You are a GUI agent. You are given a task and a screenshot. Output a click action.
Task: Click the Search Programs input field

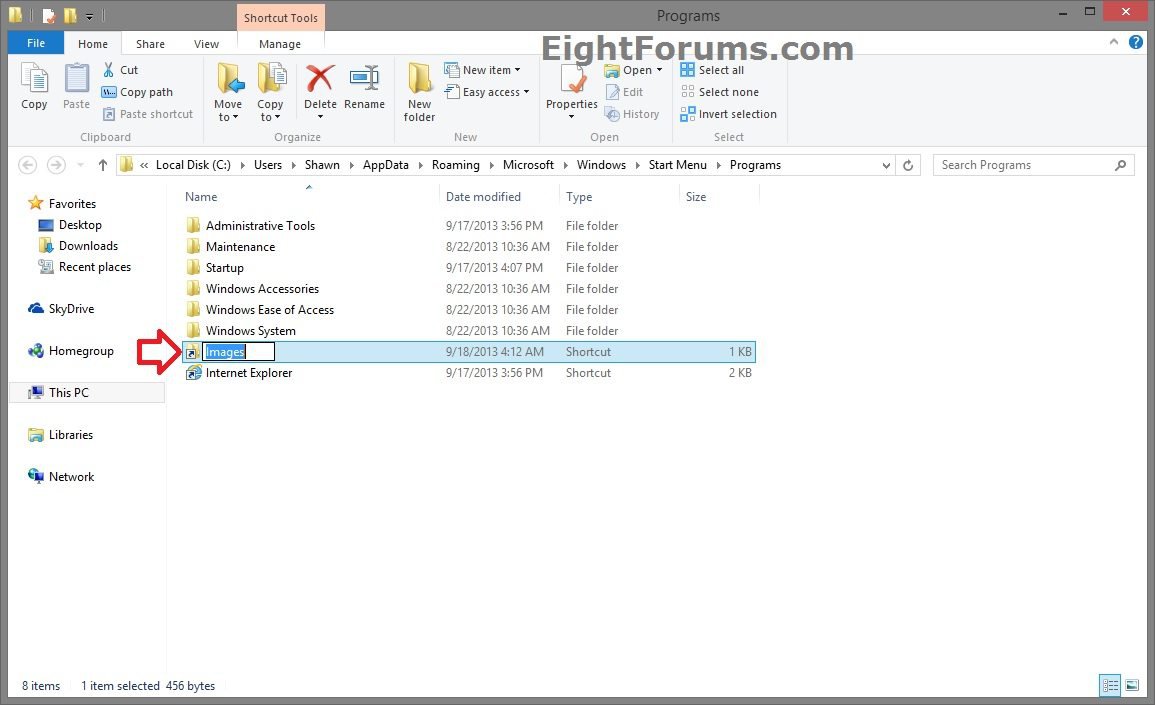pyautogui.click(x=1023, y=165)
